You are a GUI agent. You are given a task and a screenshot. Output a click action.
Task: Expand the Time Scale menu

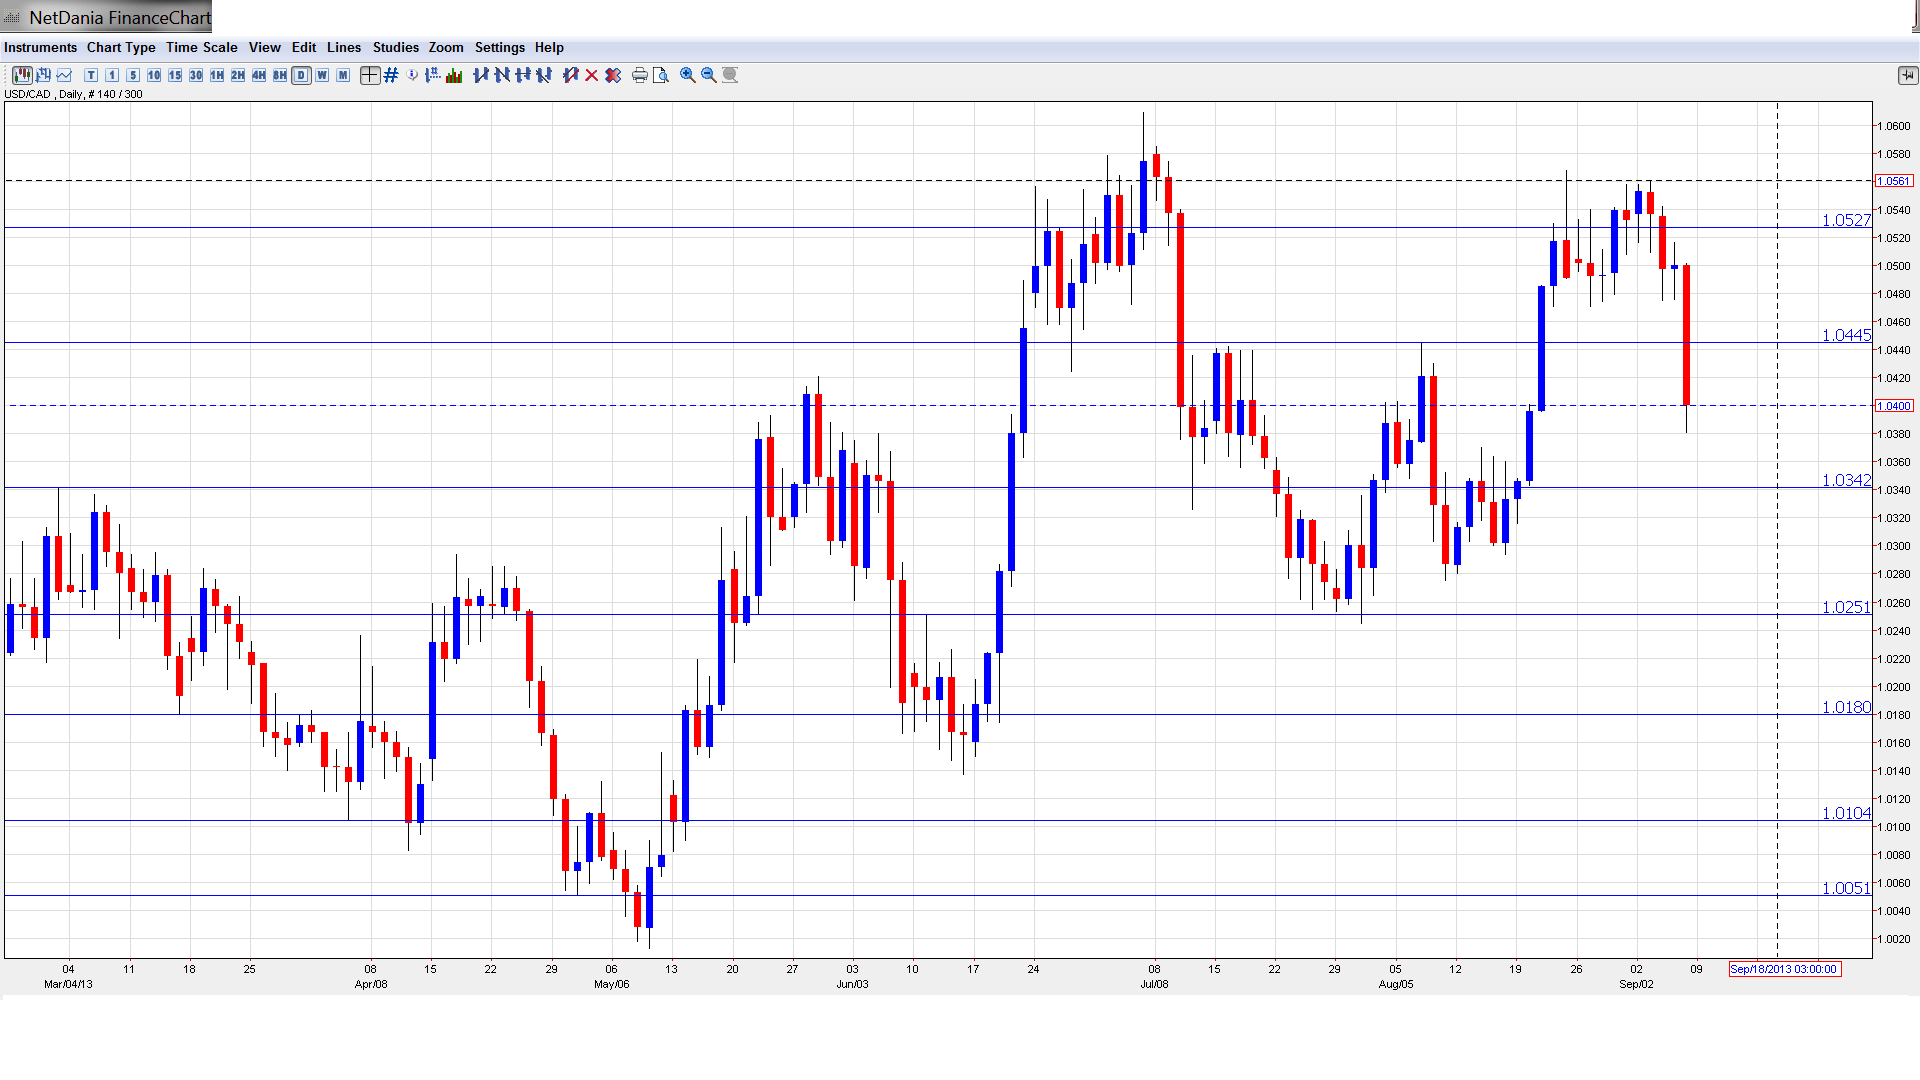[x=201, y=47]
